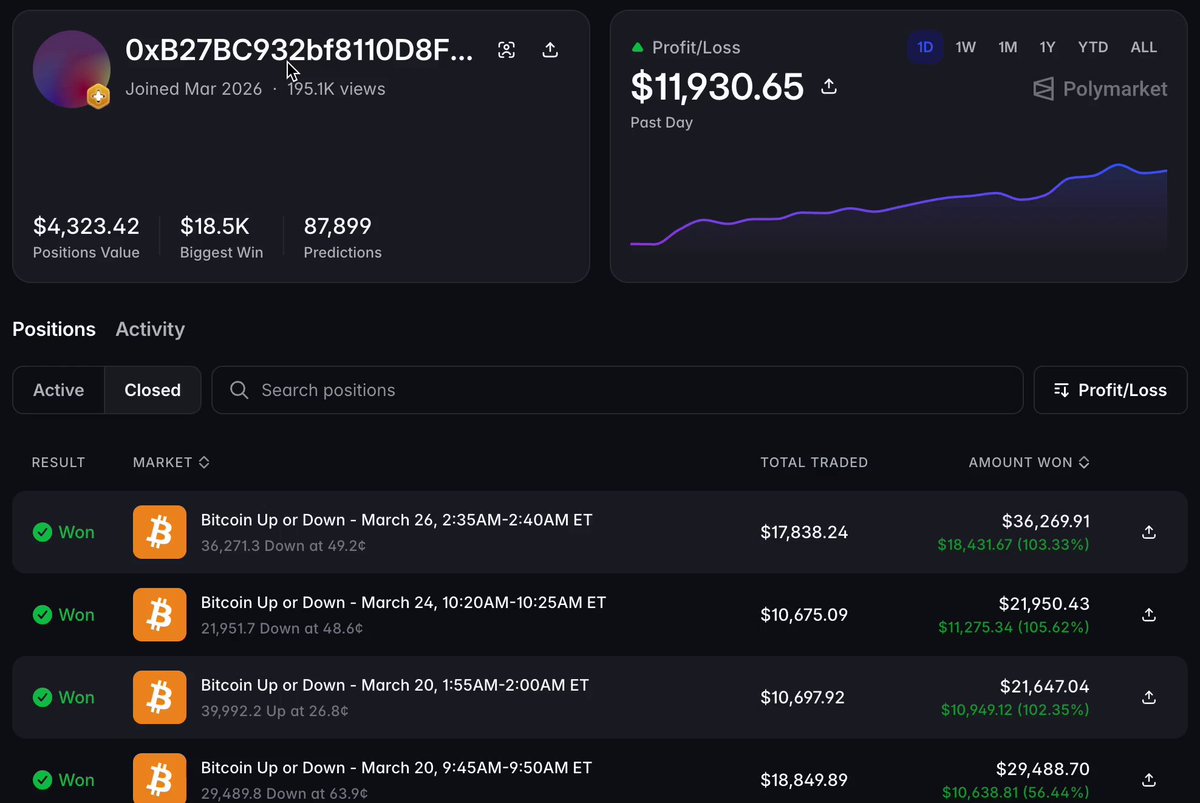The image size is (1200, 803).
Task: Select the 1Y time range
Action: point(1047,47)
